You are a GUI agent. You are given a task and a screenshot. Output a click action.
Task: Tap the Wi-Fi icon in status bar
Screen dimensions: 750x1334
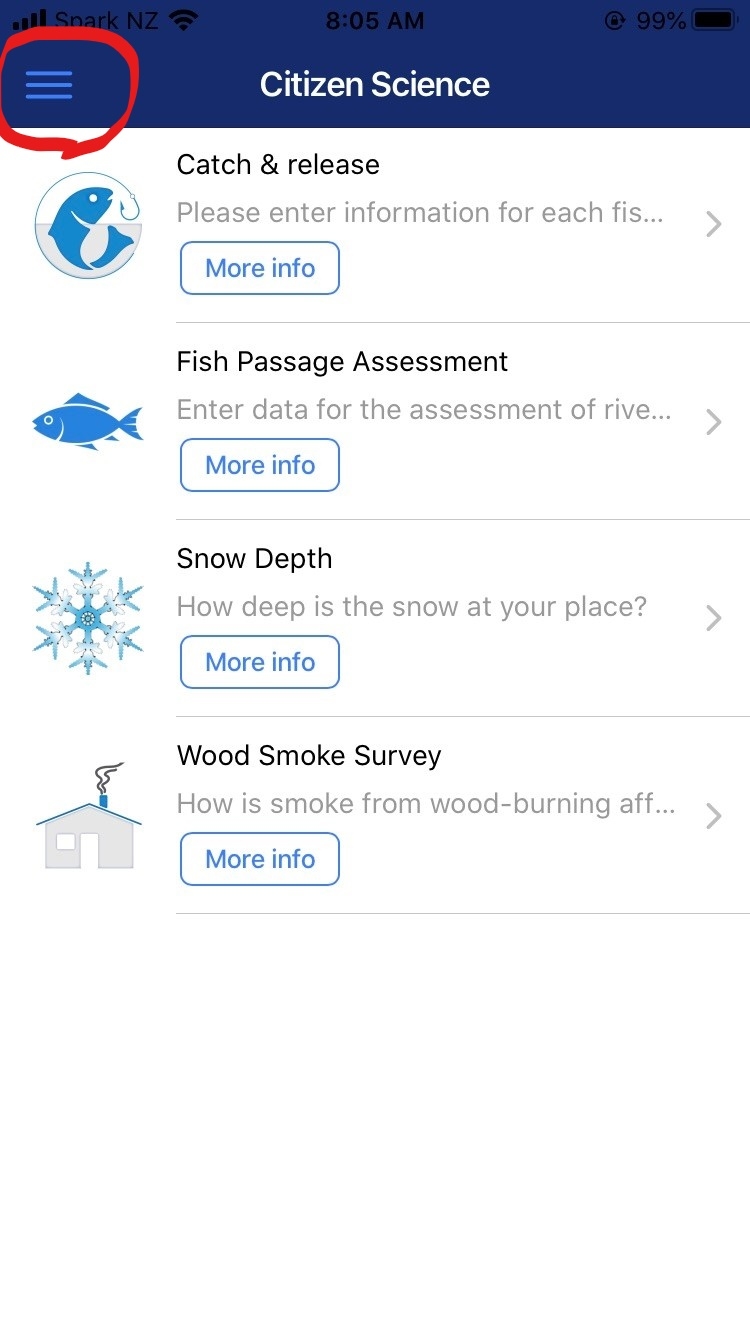coord(184,20)
